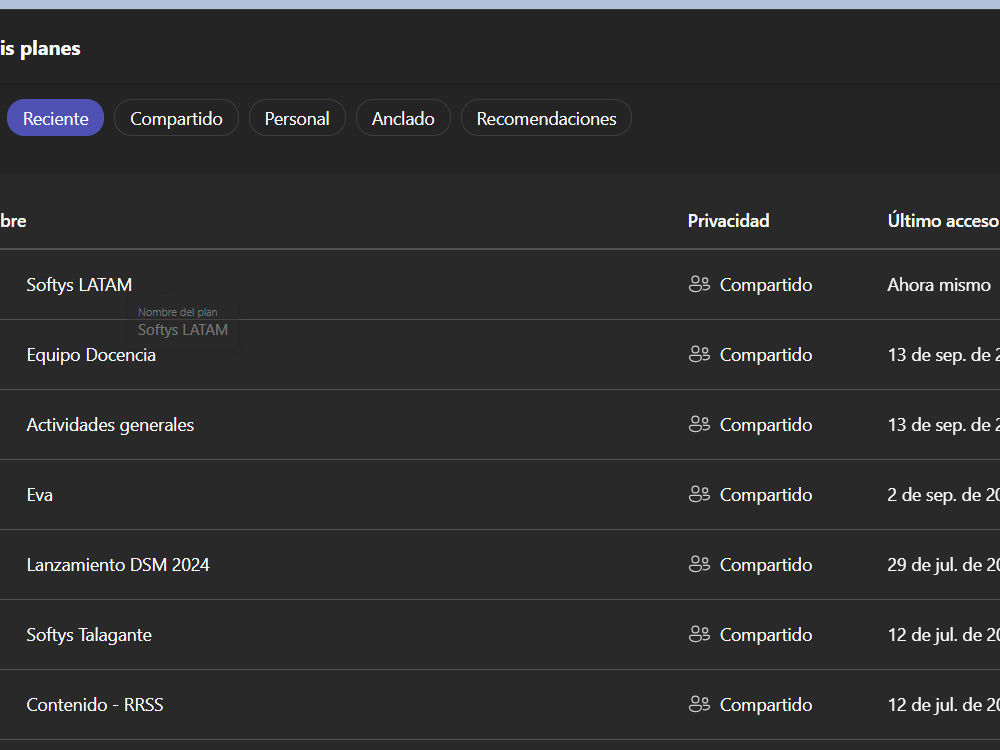Screen dimensions: 1000x750
Task: Open the Softys Talagante plan
Action: point(89,635)
